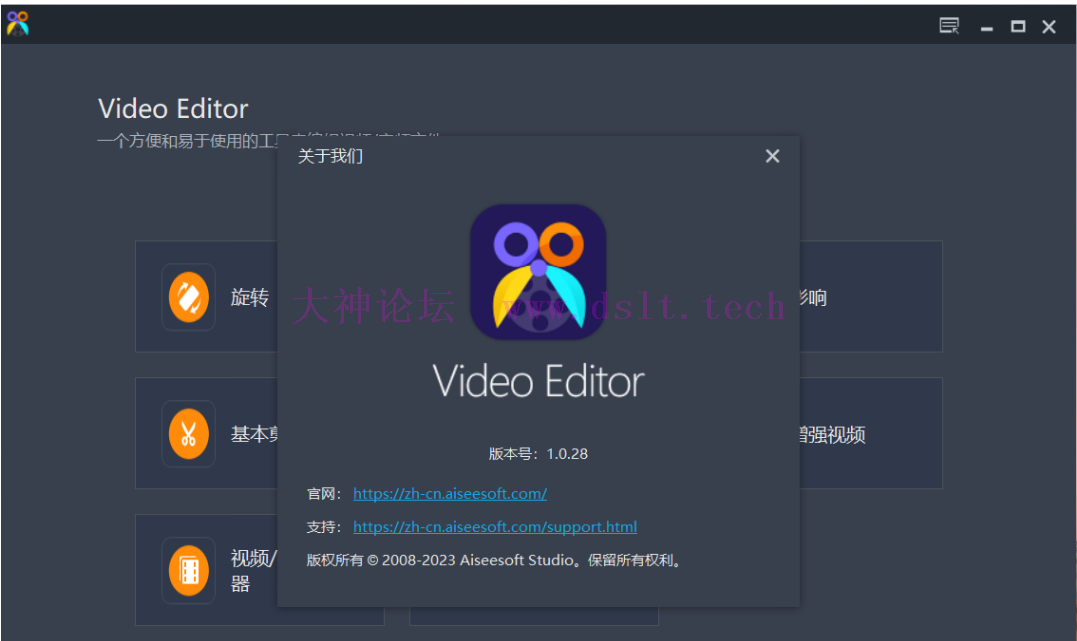The width and height of the screenshot is (1077, 641).
Task: Open the support.html support link
Action: pos(495,526)
